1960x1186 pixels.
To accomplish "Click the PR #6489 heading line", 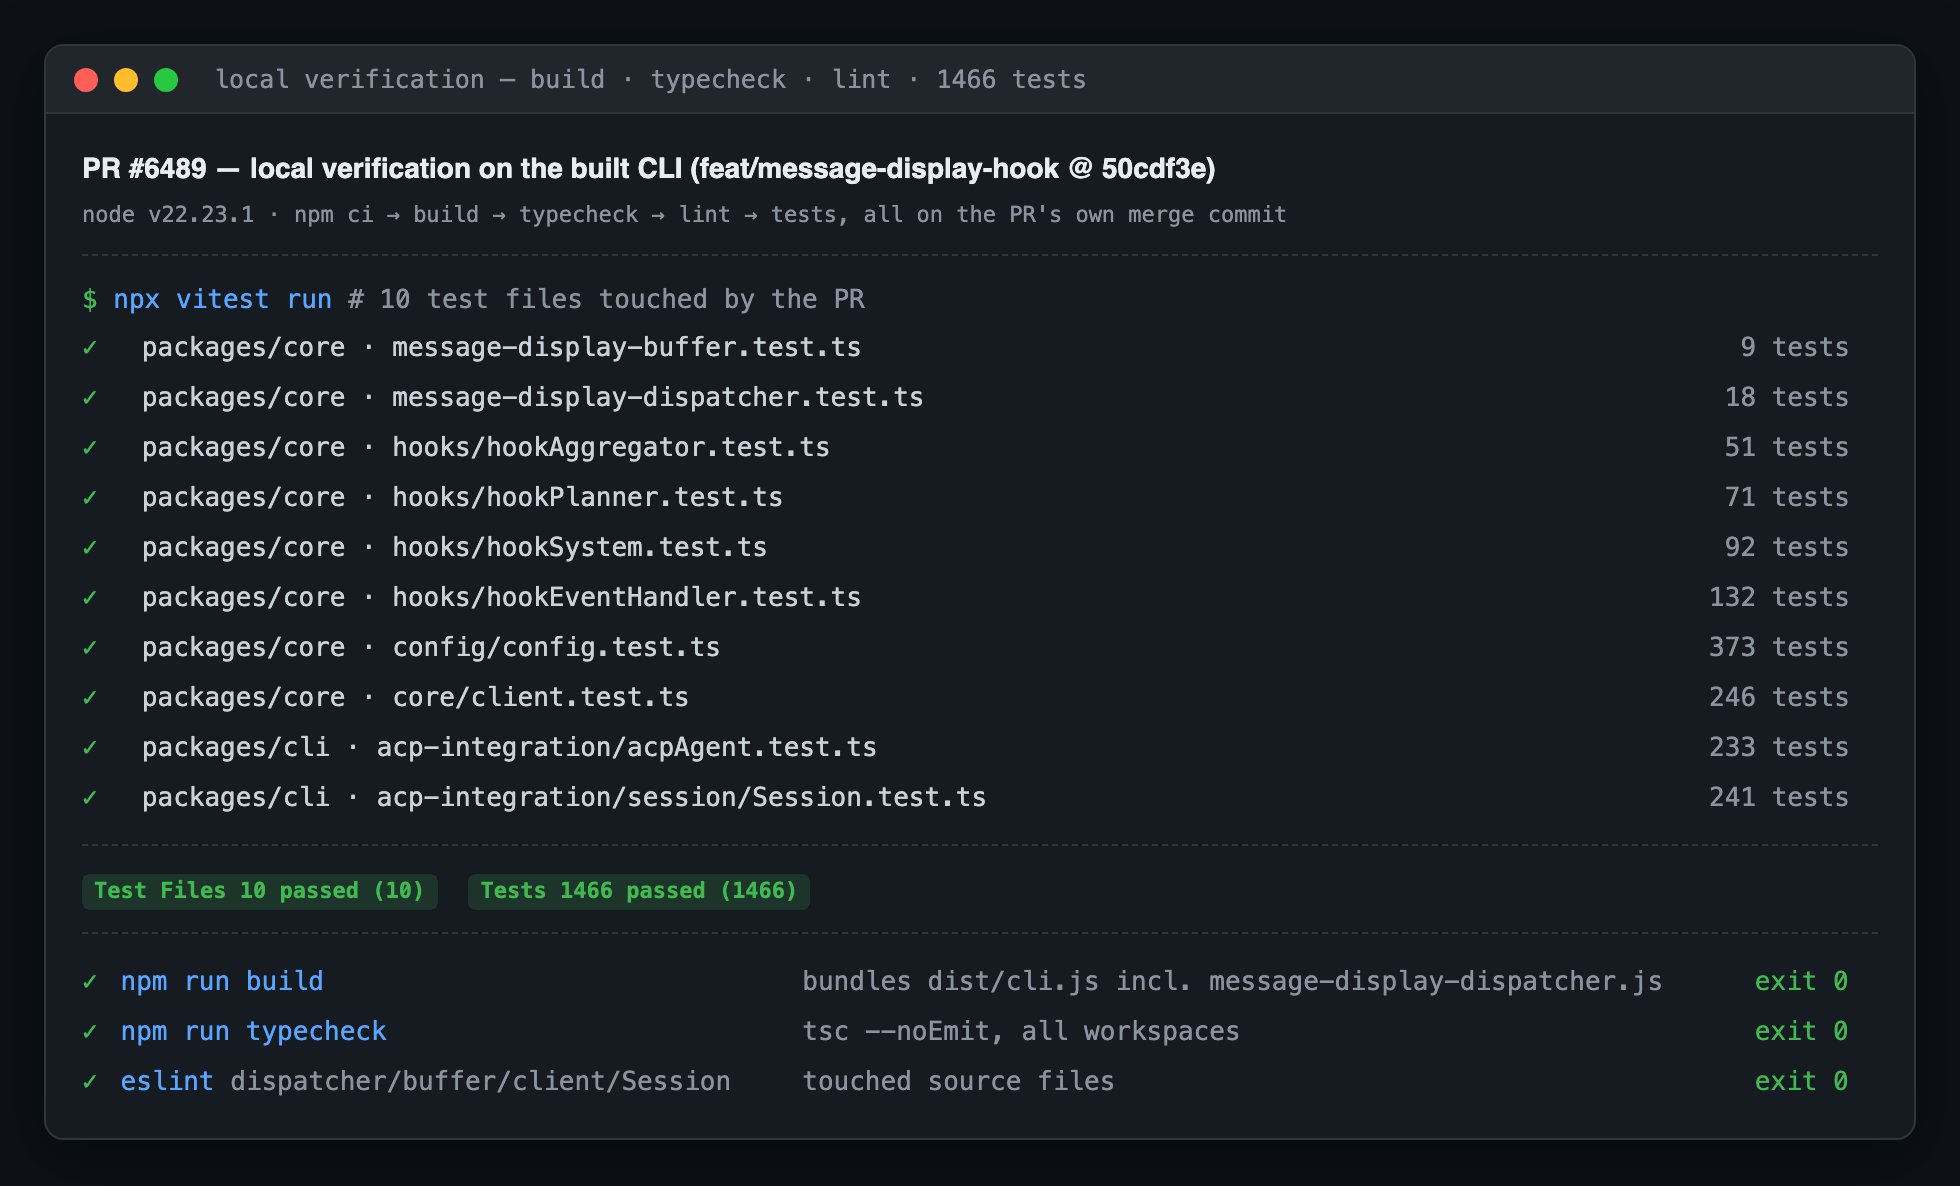I will pyautogui.click(x=649, y=168).
